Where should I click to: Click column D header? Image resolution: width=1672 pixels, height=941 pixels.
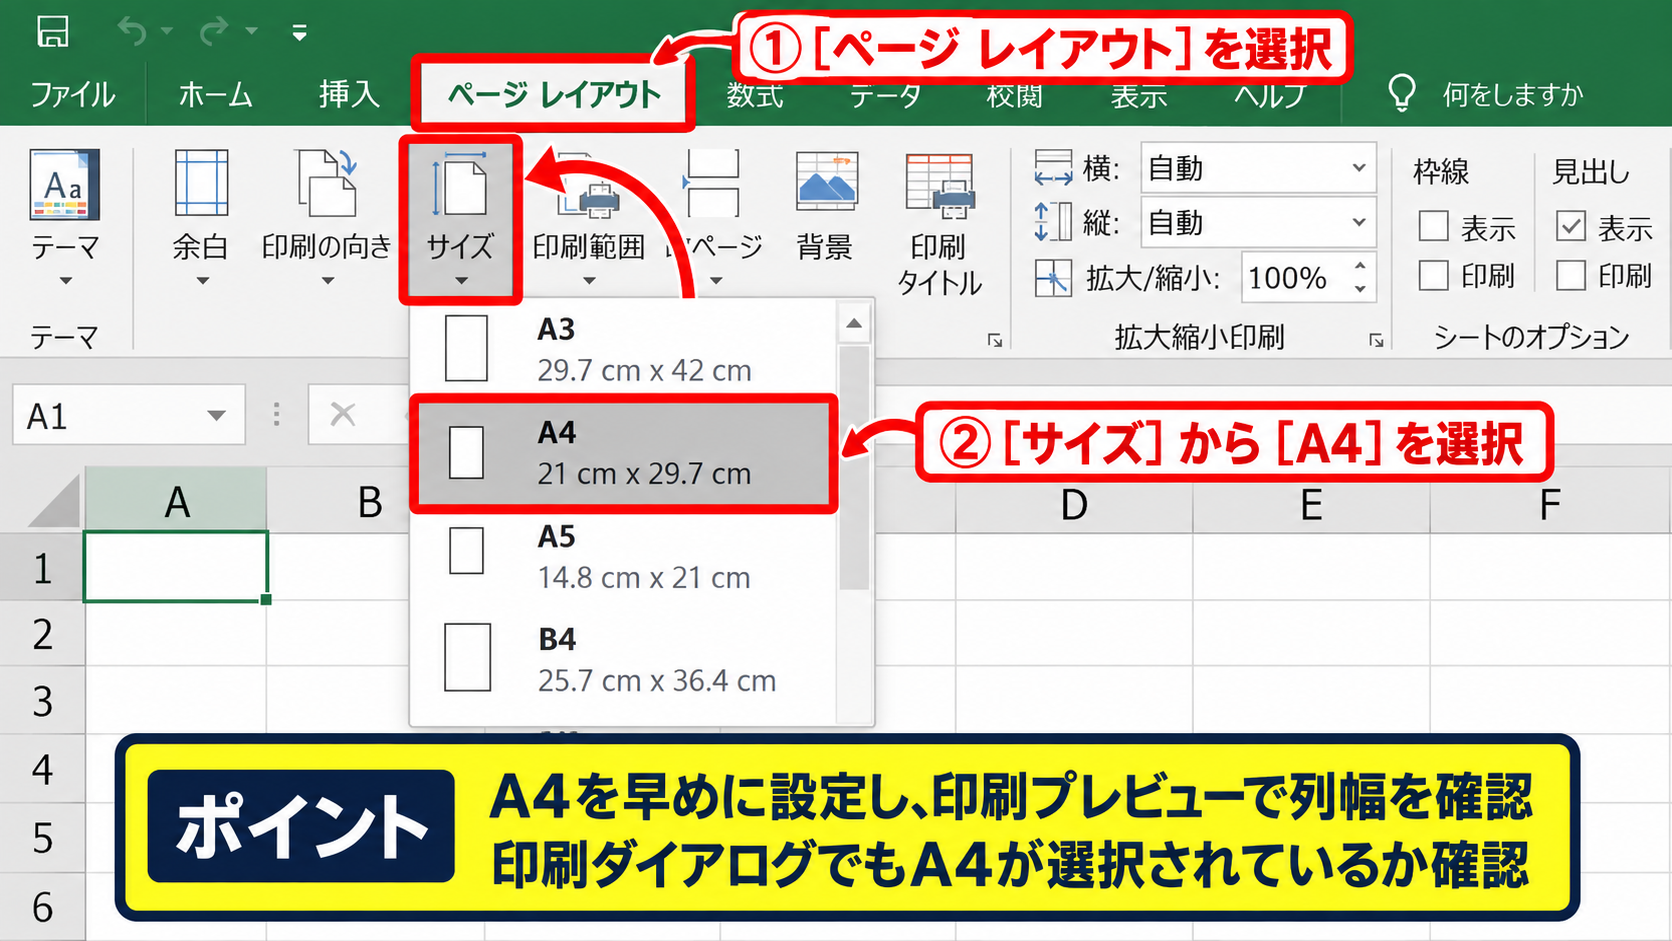(x=1074, y=505)
